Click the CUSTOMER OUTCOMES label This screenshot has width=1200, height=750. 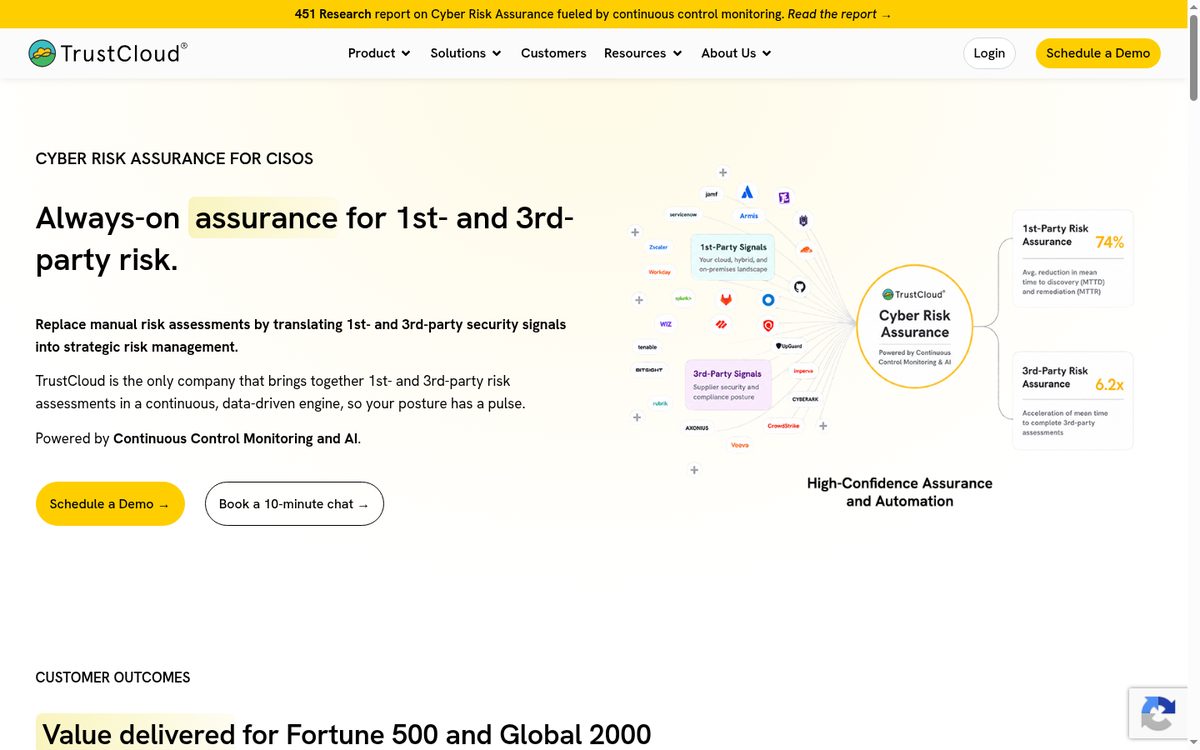(x=113, y=677)
